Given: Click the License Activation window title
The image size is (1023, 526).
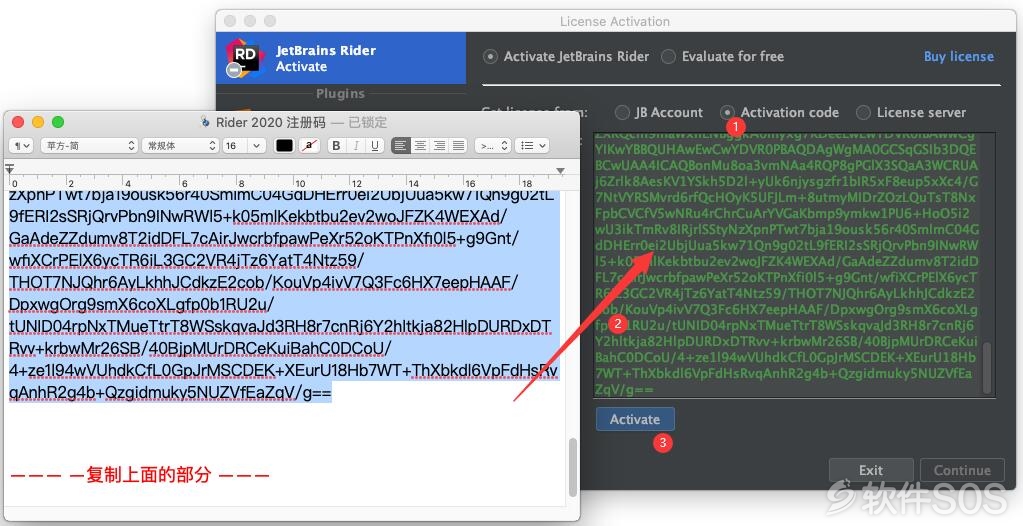Looking at the screenshot, I should pyautogui.click(x=615, y=22).
